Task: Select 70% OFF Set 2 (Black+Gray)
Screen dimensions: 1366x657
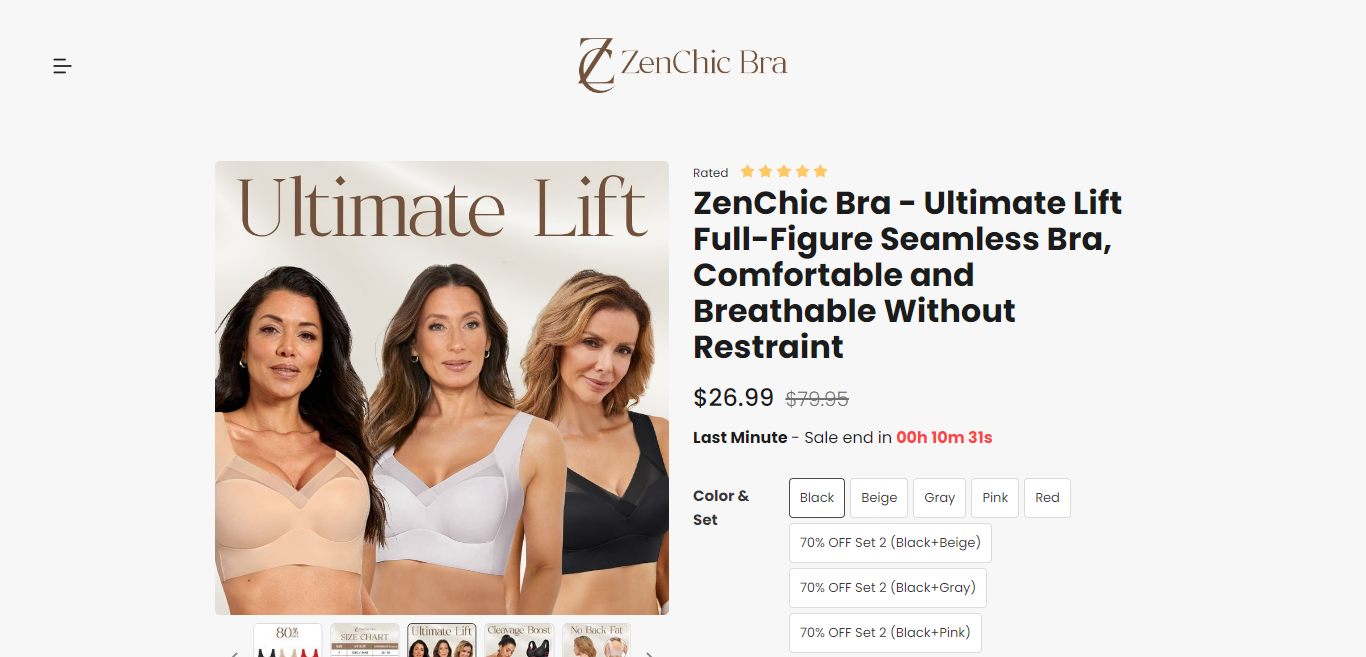Action: pos(888,588)
